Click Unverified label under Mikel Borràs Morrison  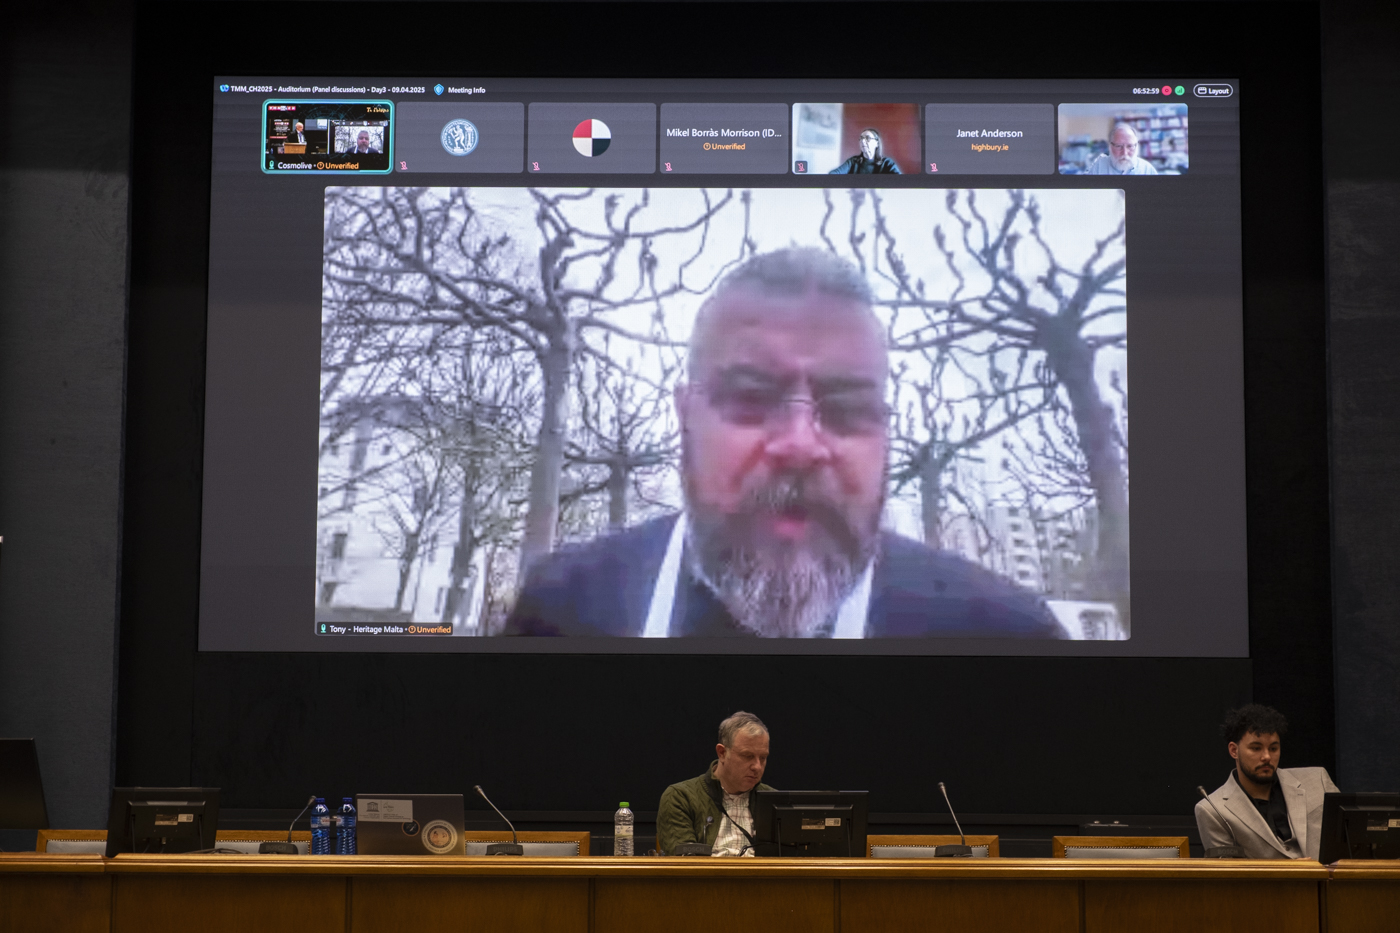pyautogui.click(x=724, y=147)
